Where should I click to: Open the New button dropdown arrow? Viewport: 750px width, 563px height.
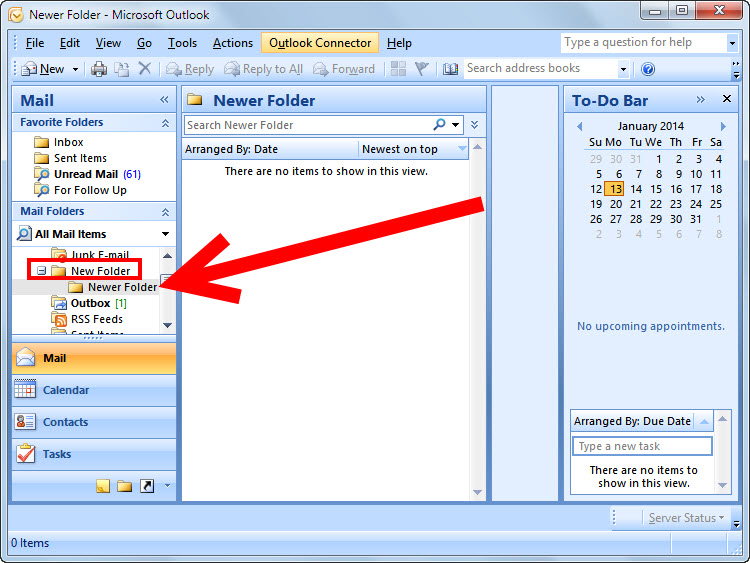75,69
